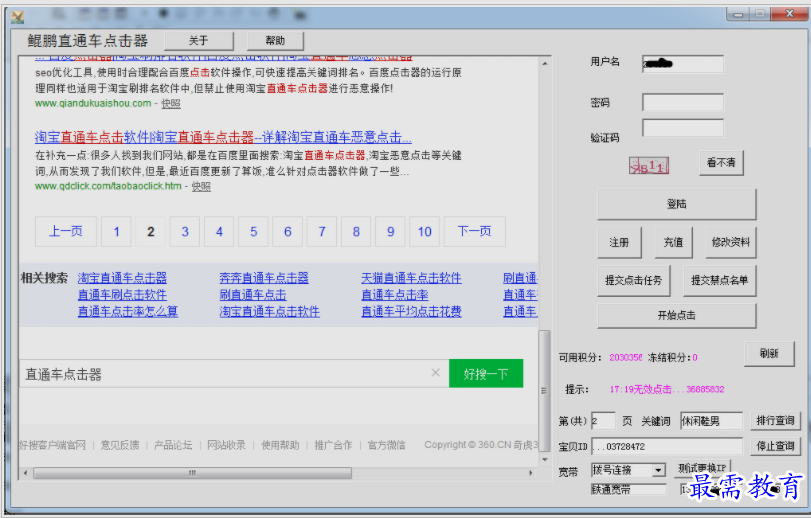Click the 停止查询 button

pos(775,446)
